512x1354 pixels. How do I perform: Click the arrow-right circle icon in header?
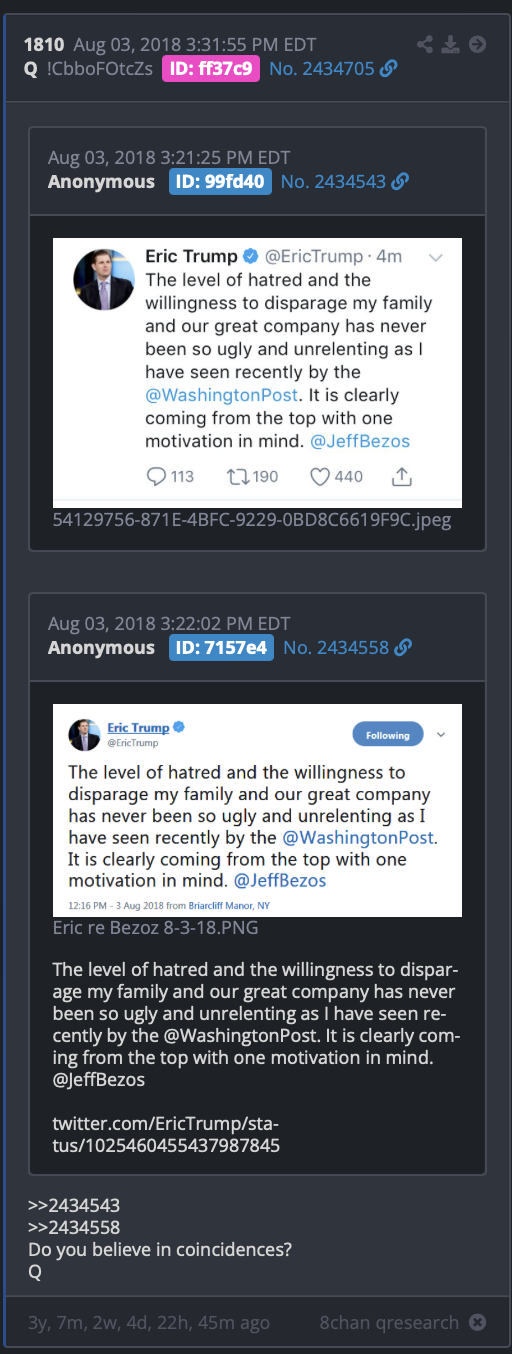point(477,44)
